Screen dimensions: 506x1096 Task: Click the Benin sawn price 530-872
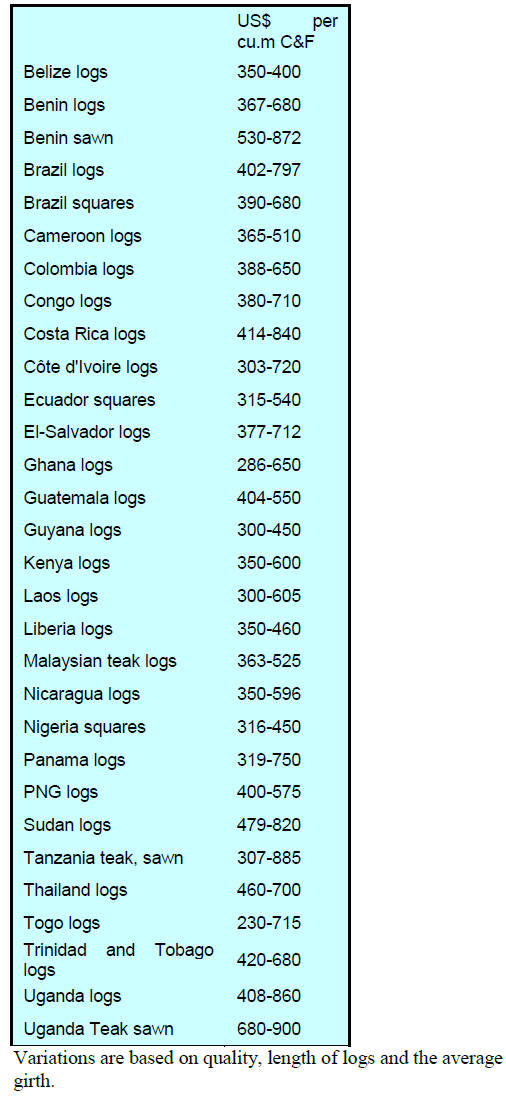(x=268, y=138)
